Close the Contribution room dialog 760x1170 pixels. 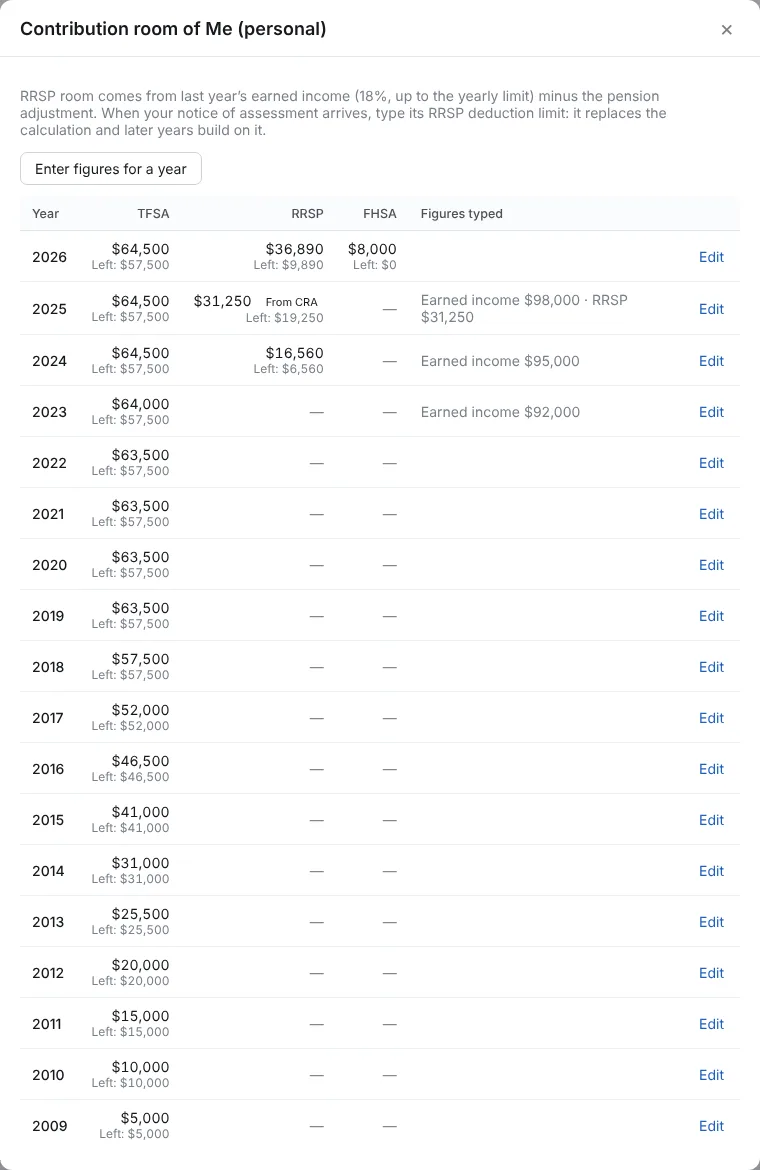(x=726, y=30)
